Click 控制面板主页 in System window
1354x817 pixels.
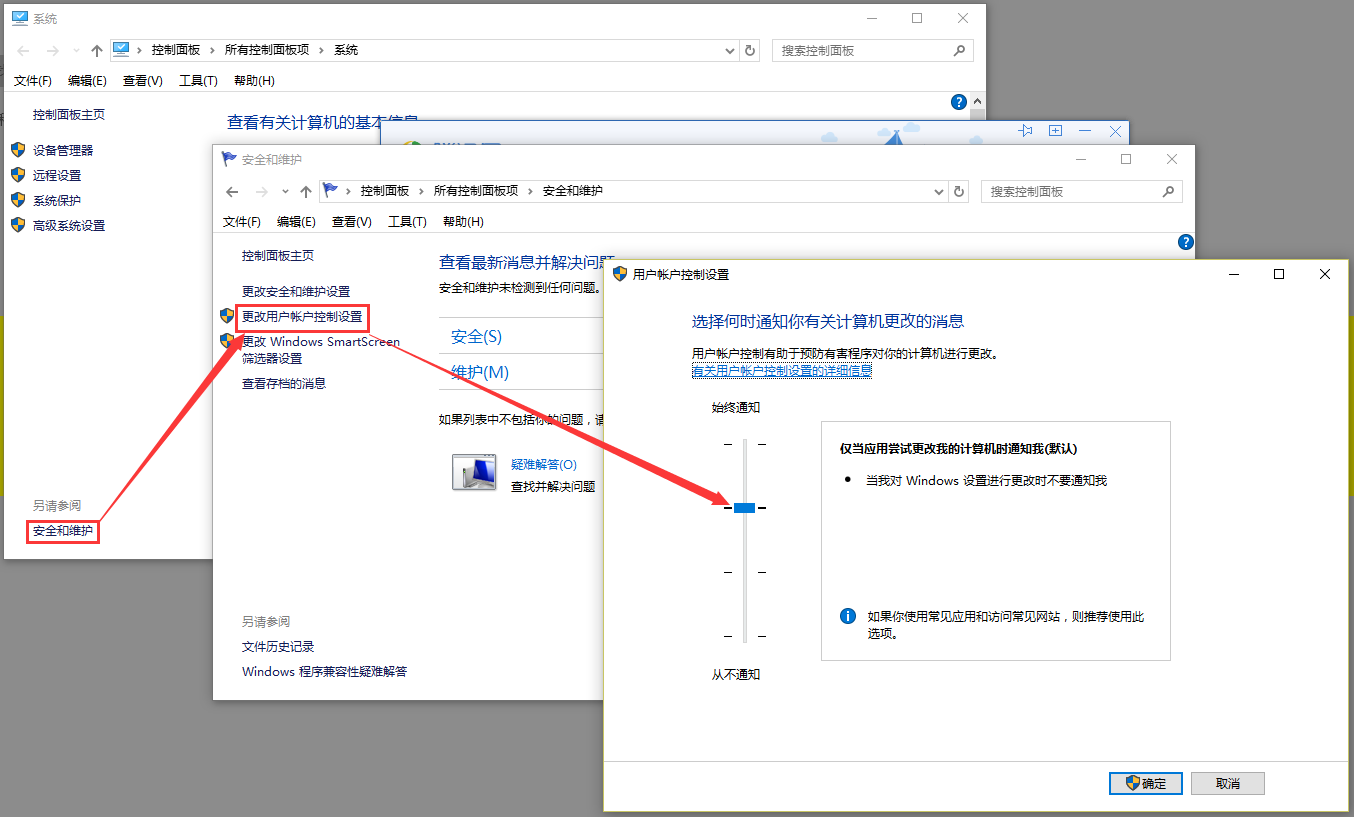pos(69,115)
